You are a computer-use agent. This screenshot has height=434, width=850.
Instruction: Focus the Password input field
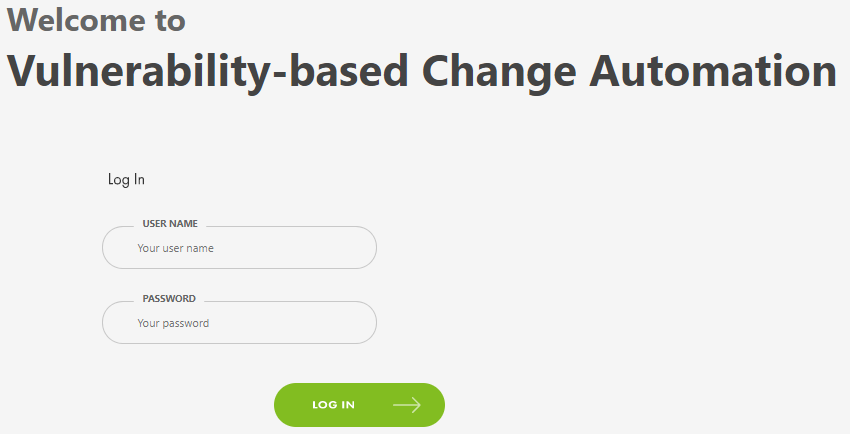[239, 323]
